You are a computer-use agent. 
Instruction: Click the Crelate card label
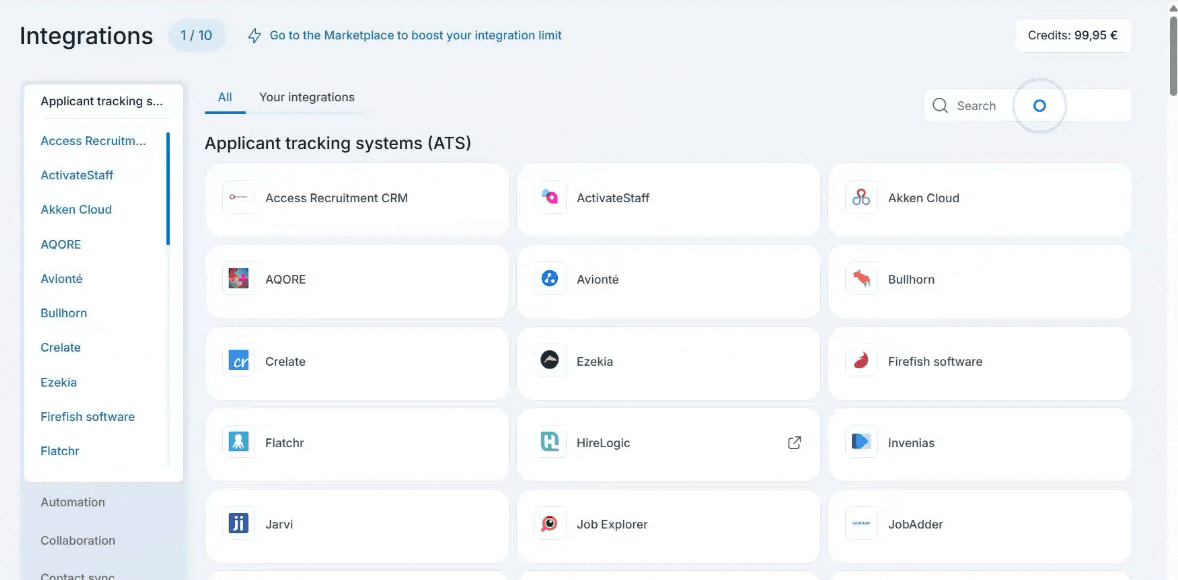[x=285, y=361]
